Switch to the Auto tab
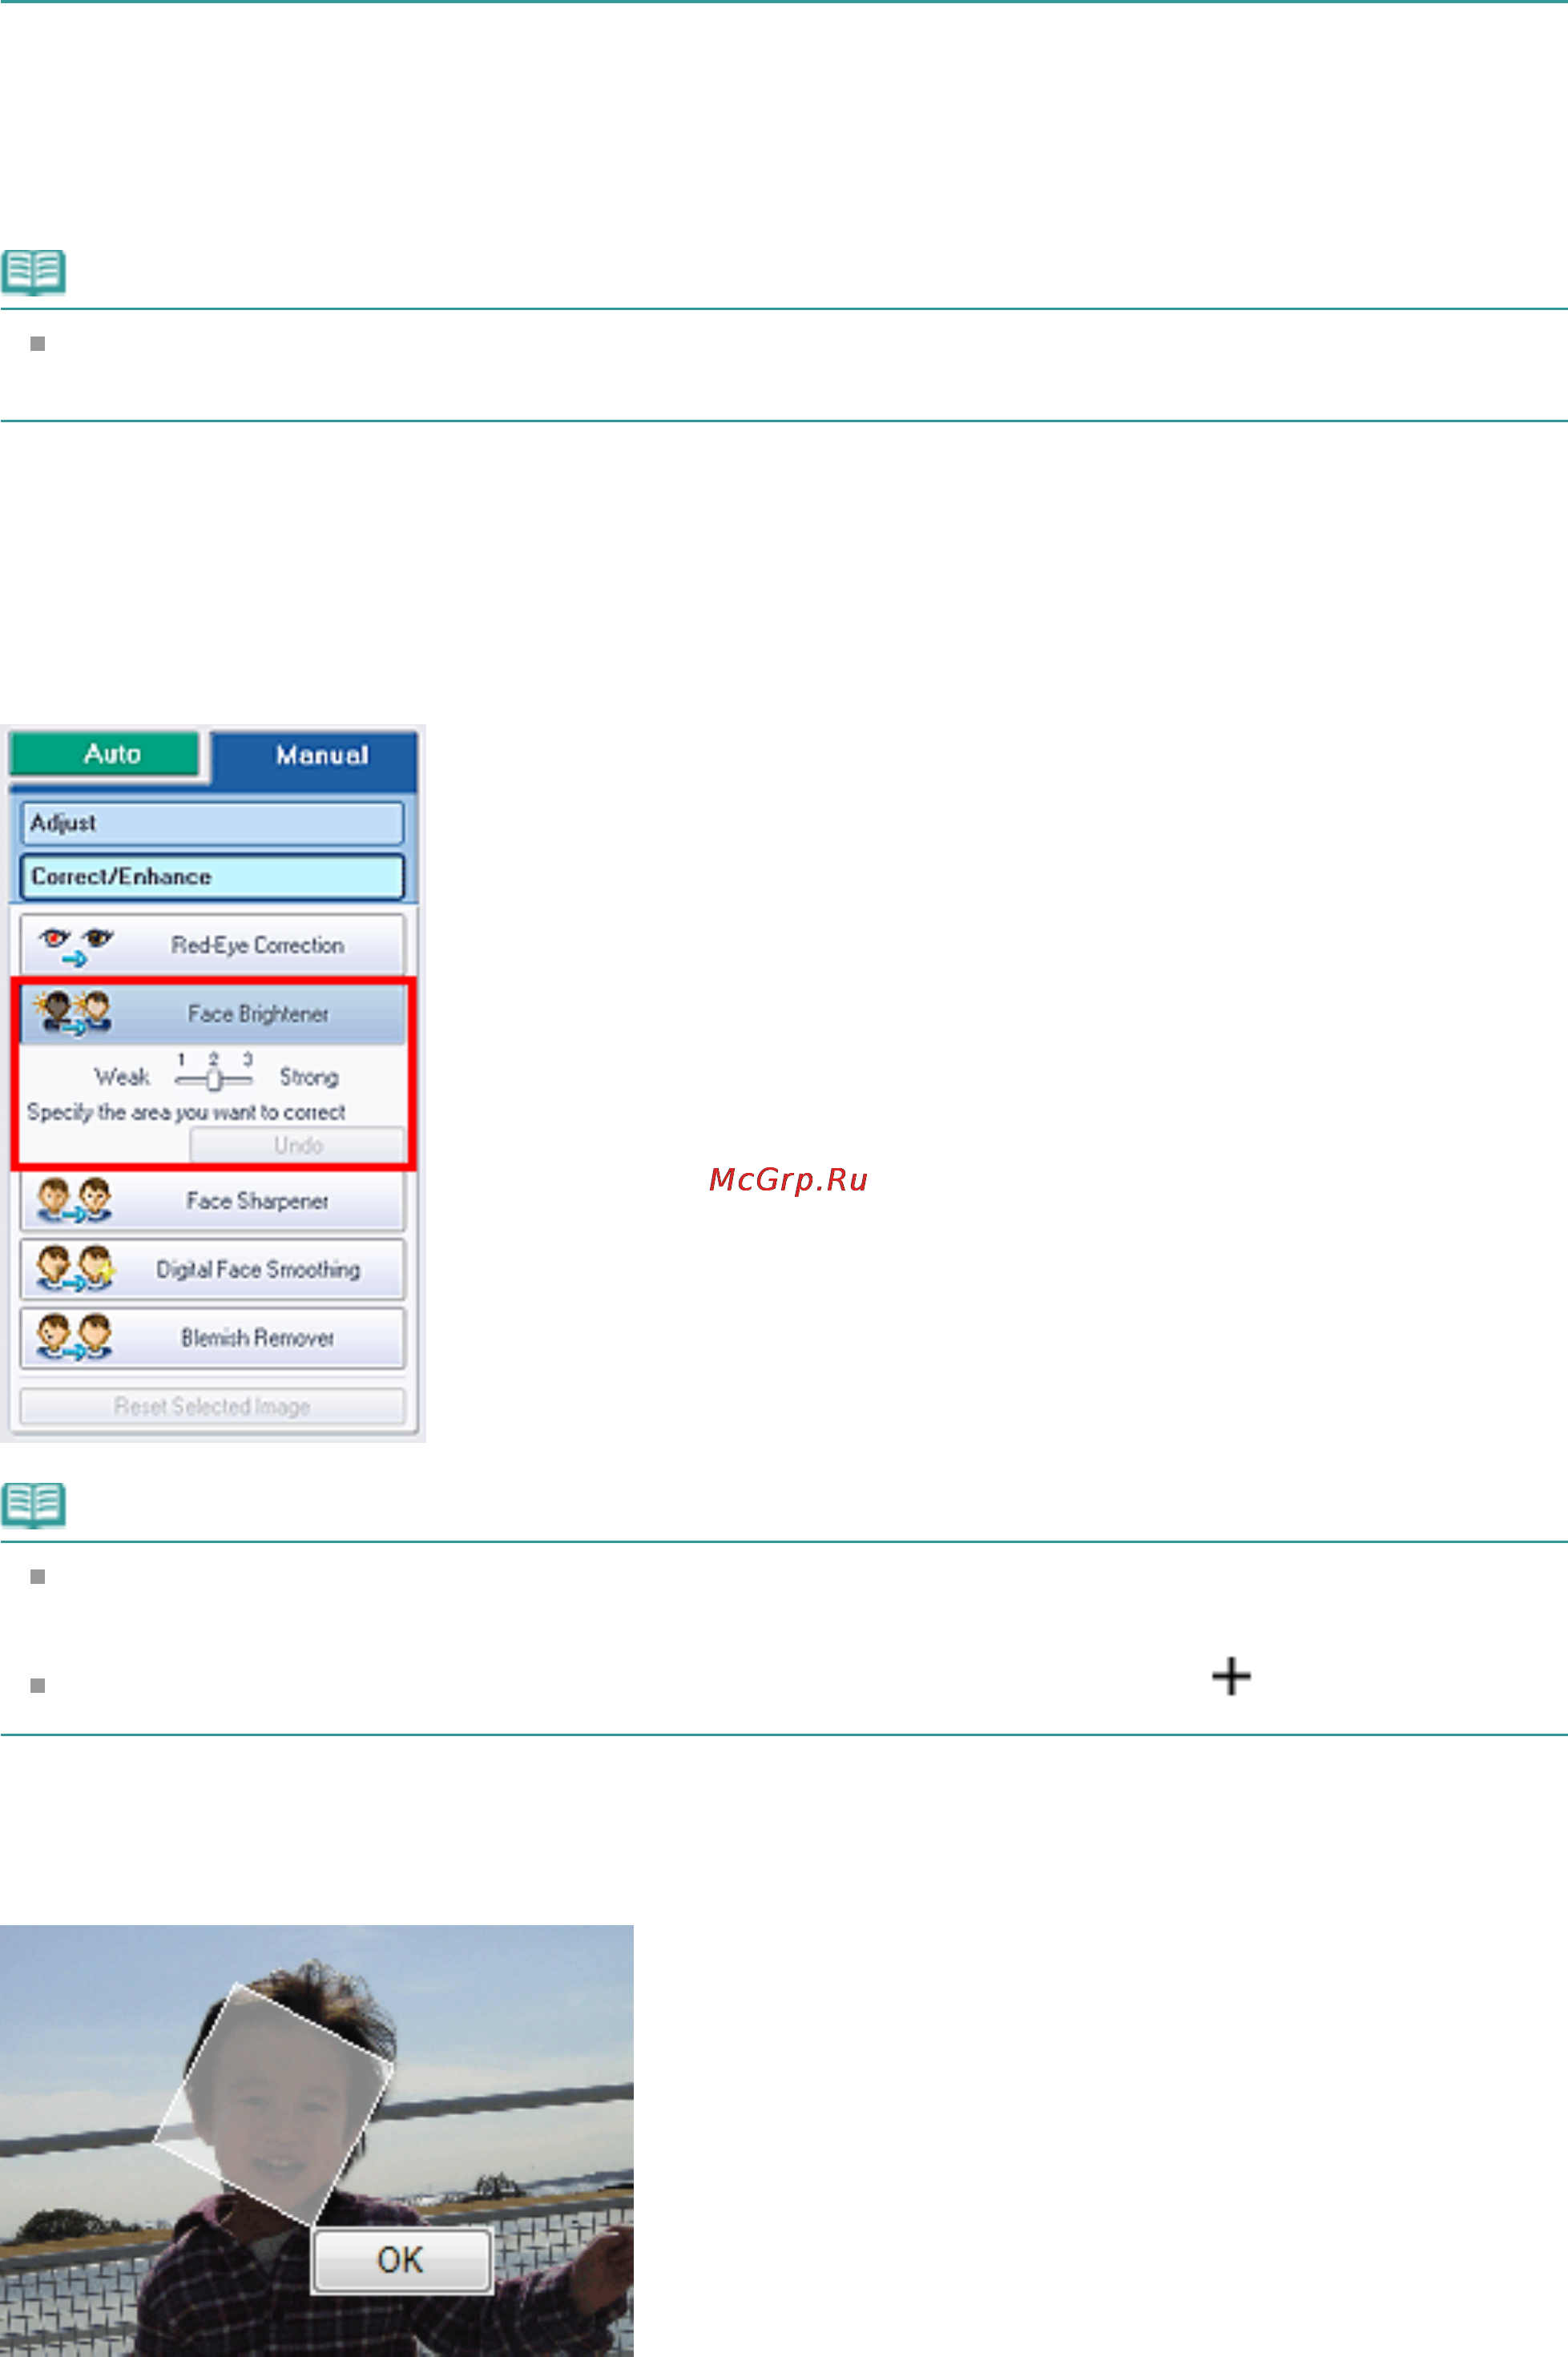The height and width of the screenshot is (2357, 1568). coord(105,754)
